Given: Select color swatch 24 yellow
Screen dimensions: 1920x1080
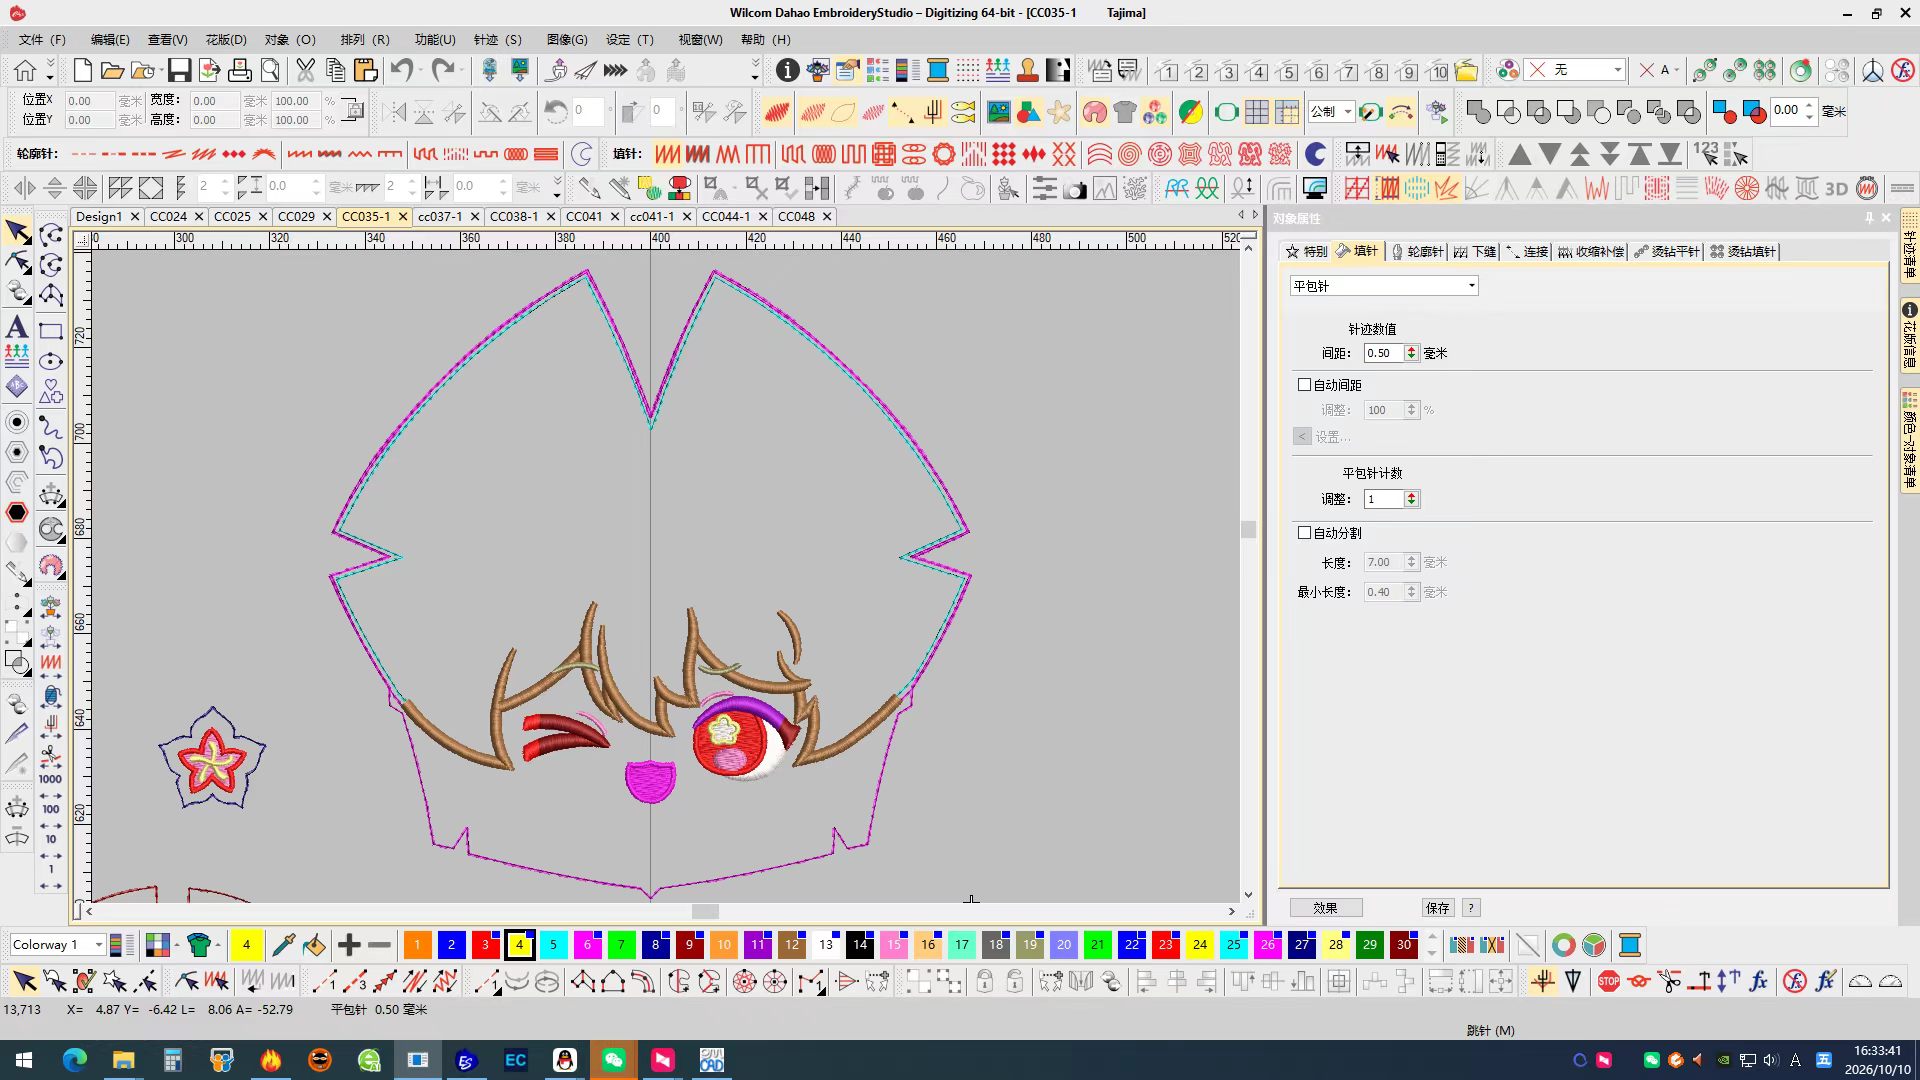Looking at the screenshot, I should click(1200, 945).
